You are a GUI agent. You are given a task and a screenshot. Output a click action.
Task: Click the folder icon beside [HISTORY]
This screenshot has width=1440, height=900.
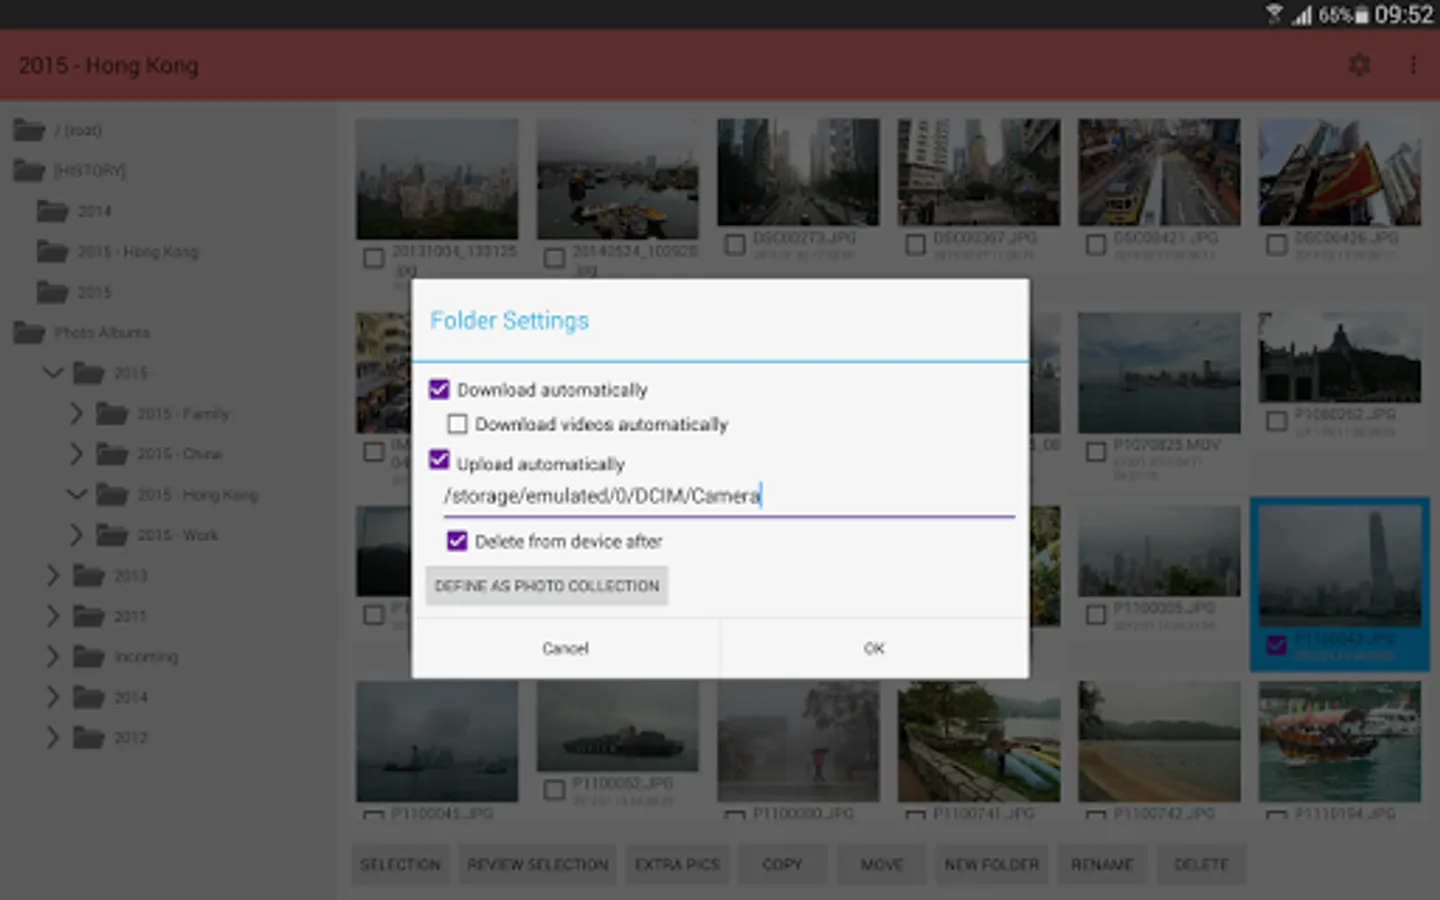29,170
